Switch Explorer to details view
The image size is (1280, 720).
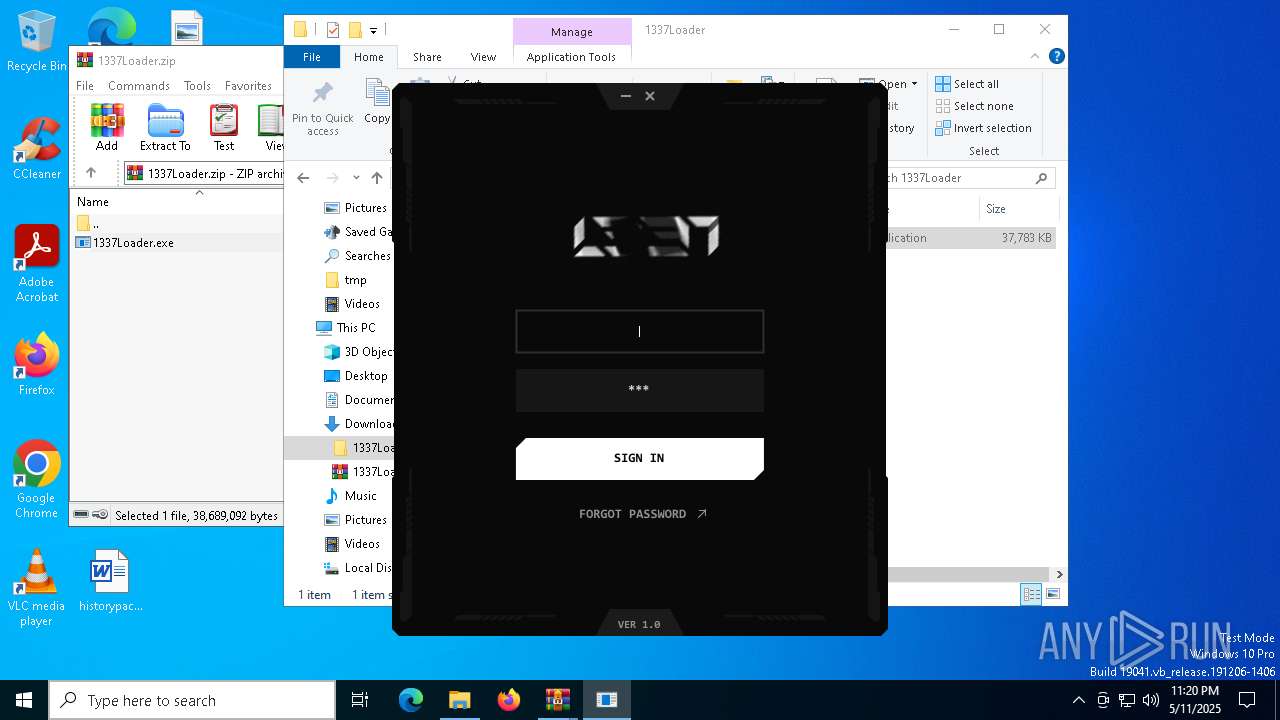(x=1031, y=594)
